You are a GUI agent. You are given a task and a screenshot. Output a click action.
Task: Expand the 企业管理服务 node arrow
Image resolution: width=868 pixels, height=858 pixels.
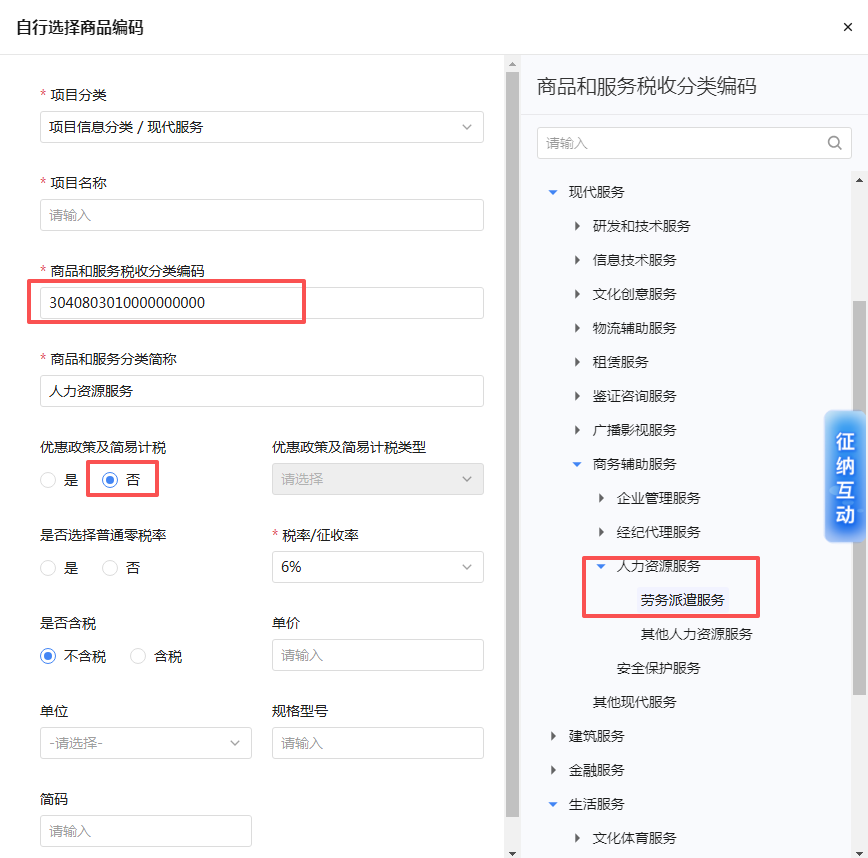tap(601, 498)
